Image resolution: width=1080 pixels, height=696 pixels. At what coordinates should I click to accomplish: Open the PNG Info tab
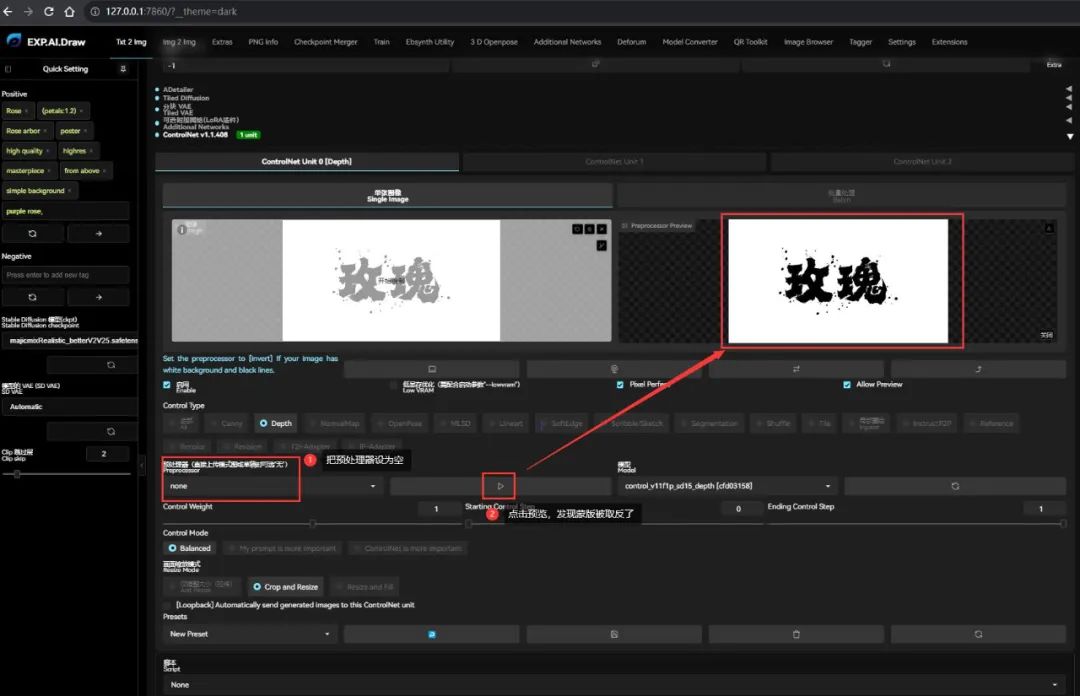pyautogui.click(x=263, y=42)
